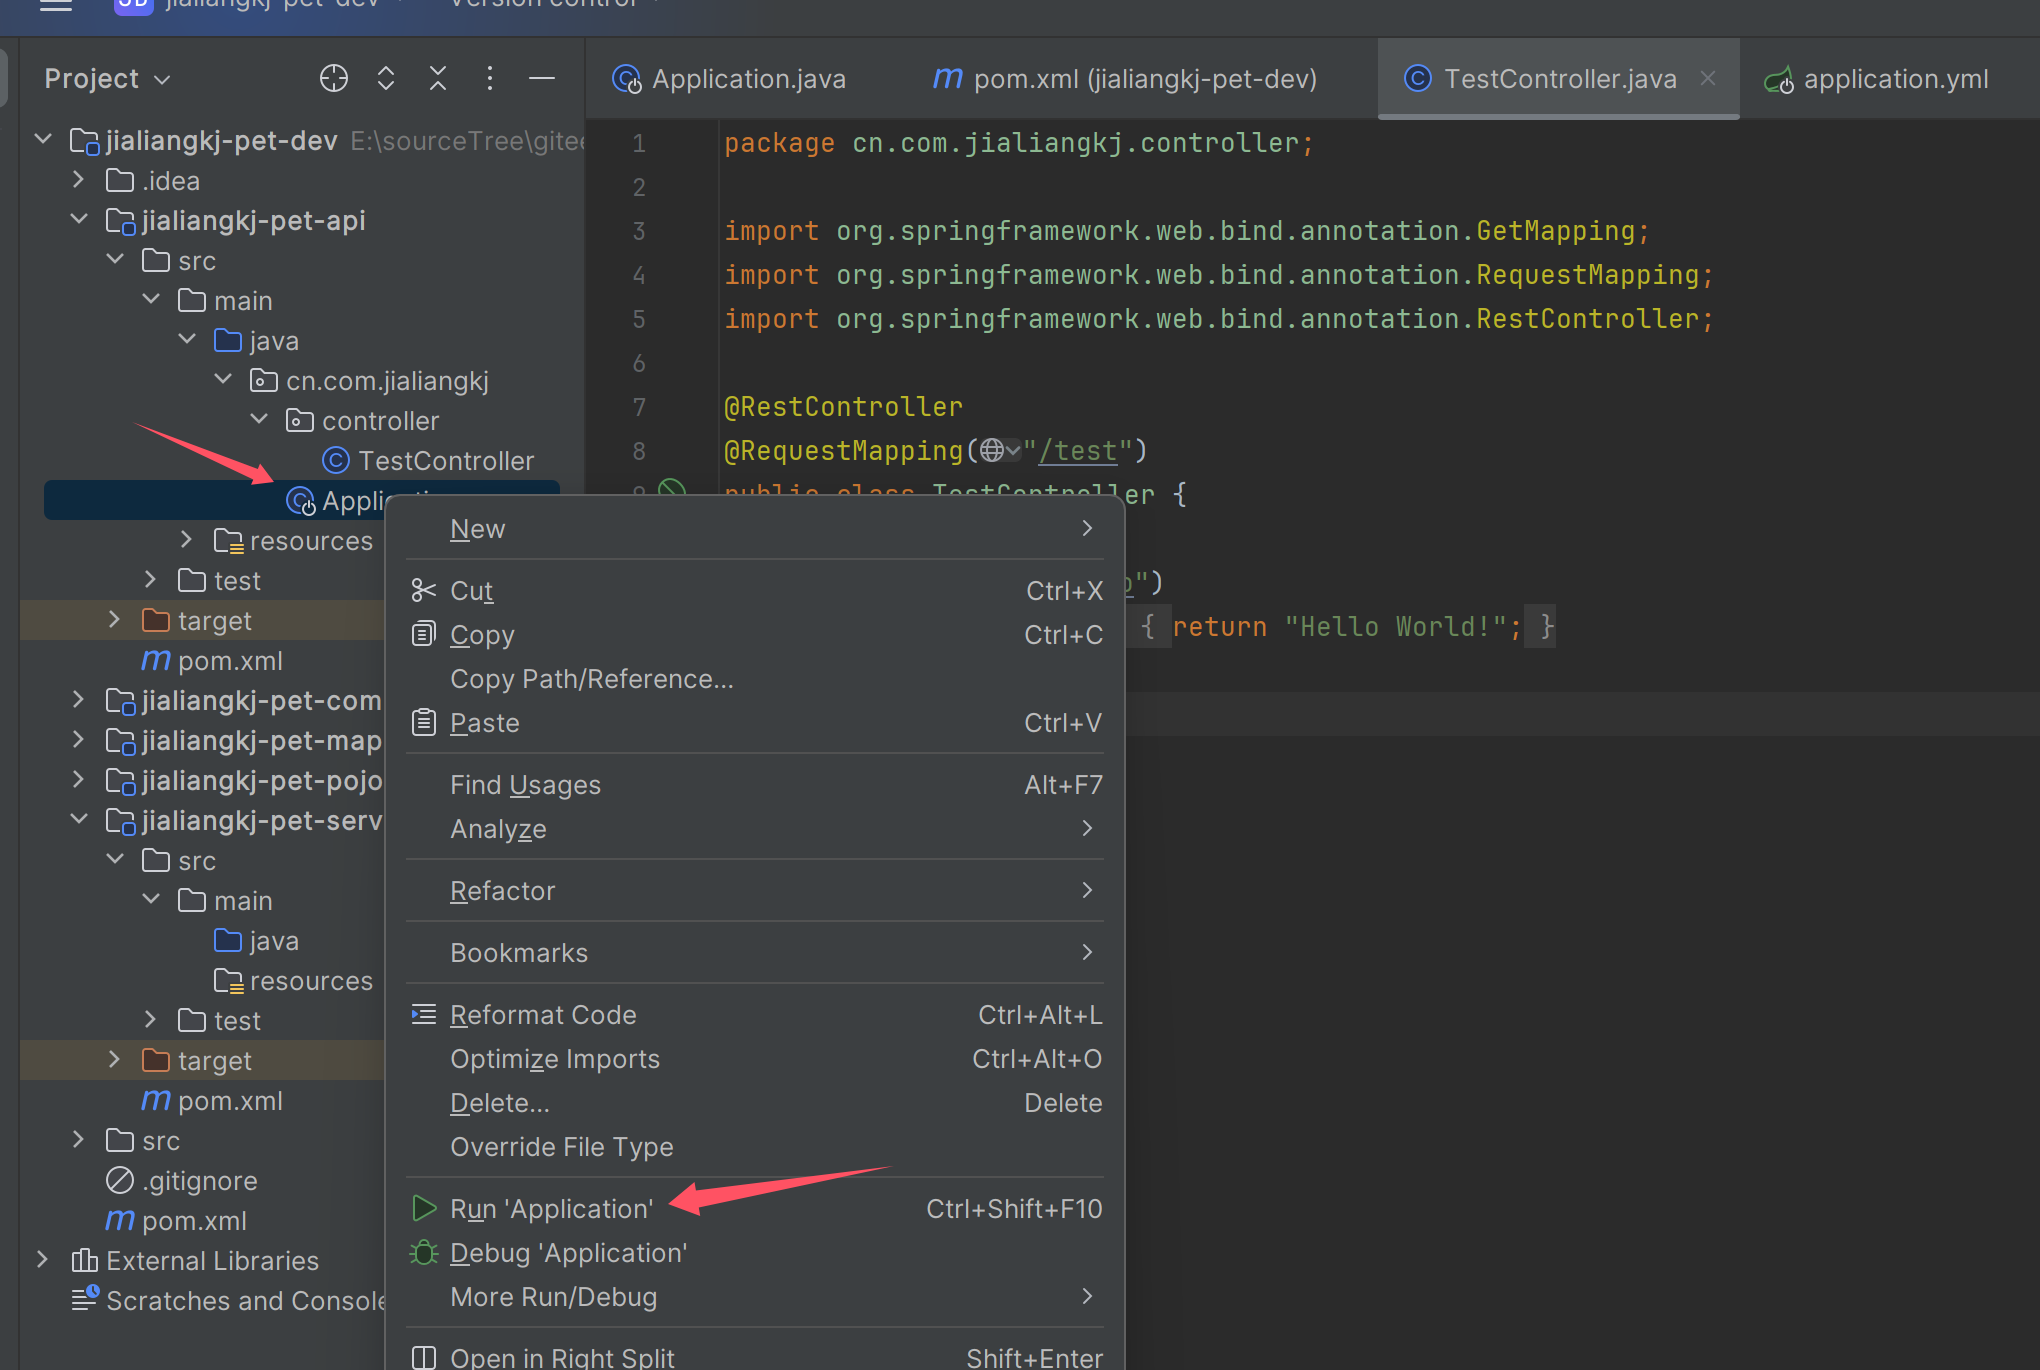Click Maven icon of jialiangkj-pet-api pom.xml
2040x1370 pixels.
tap(156, 660)
